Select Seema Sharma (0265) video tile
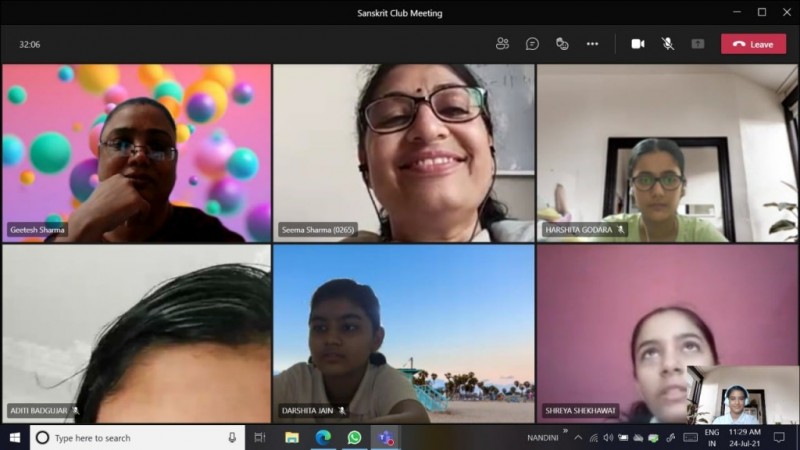The image size is (800, 450). 404,153
